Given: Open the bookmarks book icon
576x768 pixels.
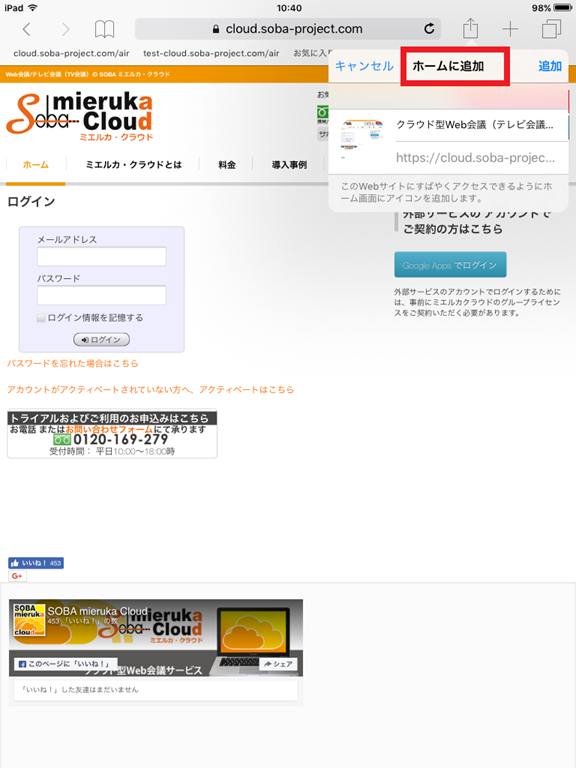Looking at the screenshot, I should 104,29.
